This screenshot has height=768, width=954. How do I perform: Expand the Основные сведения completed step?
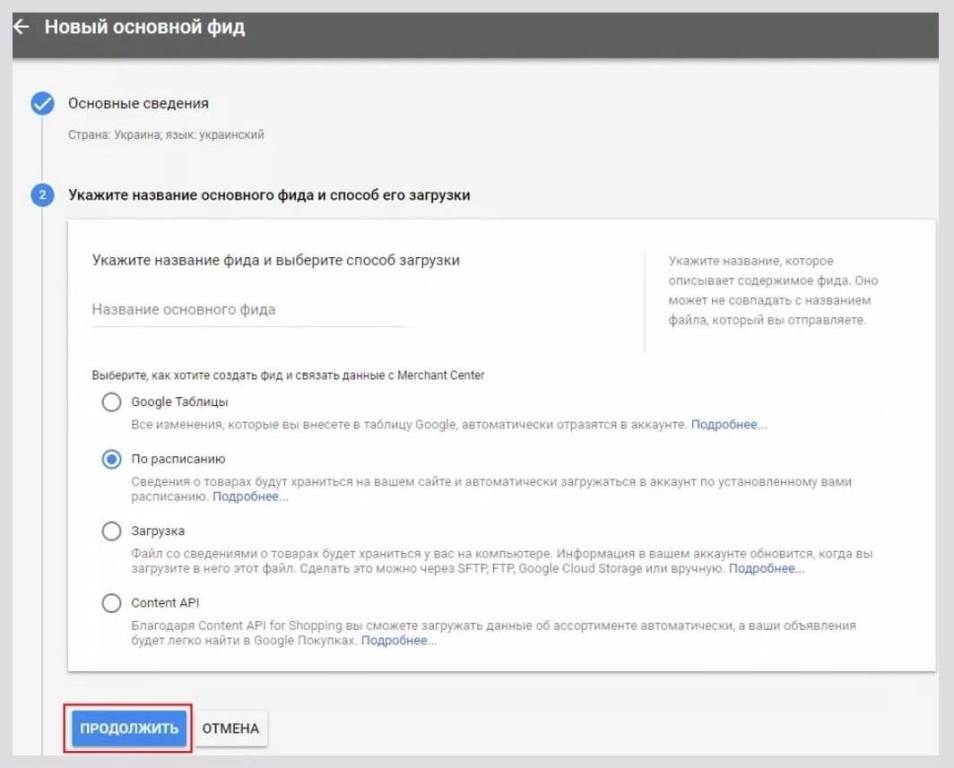coord(138,103)
